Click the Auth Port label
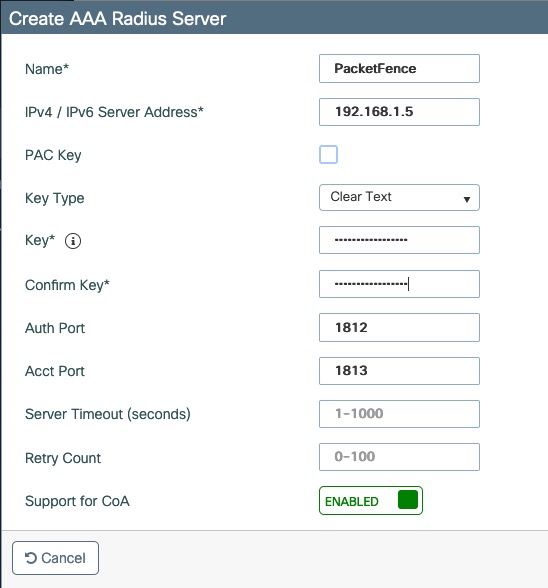The width and height of the screenshot is (548, 588). (55, 328)
